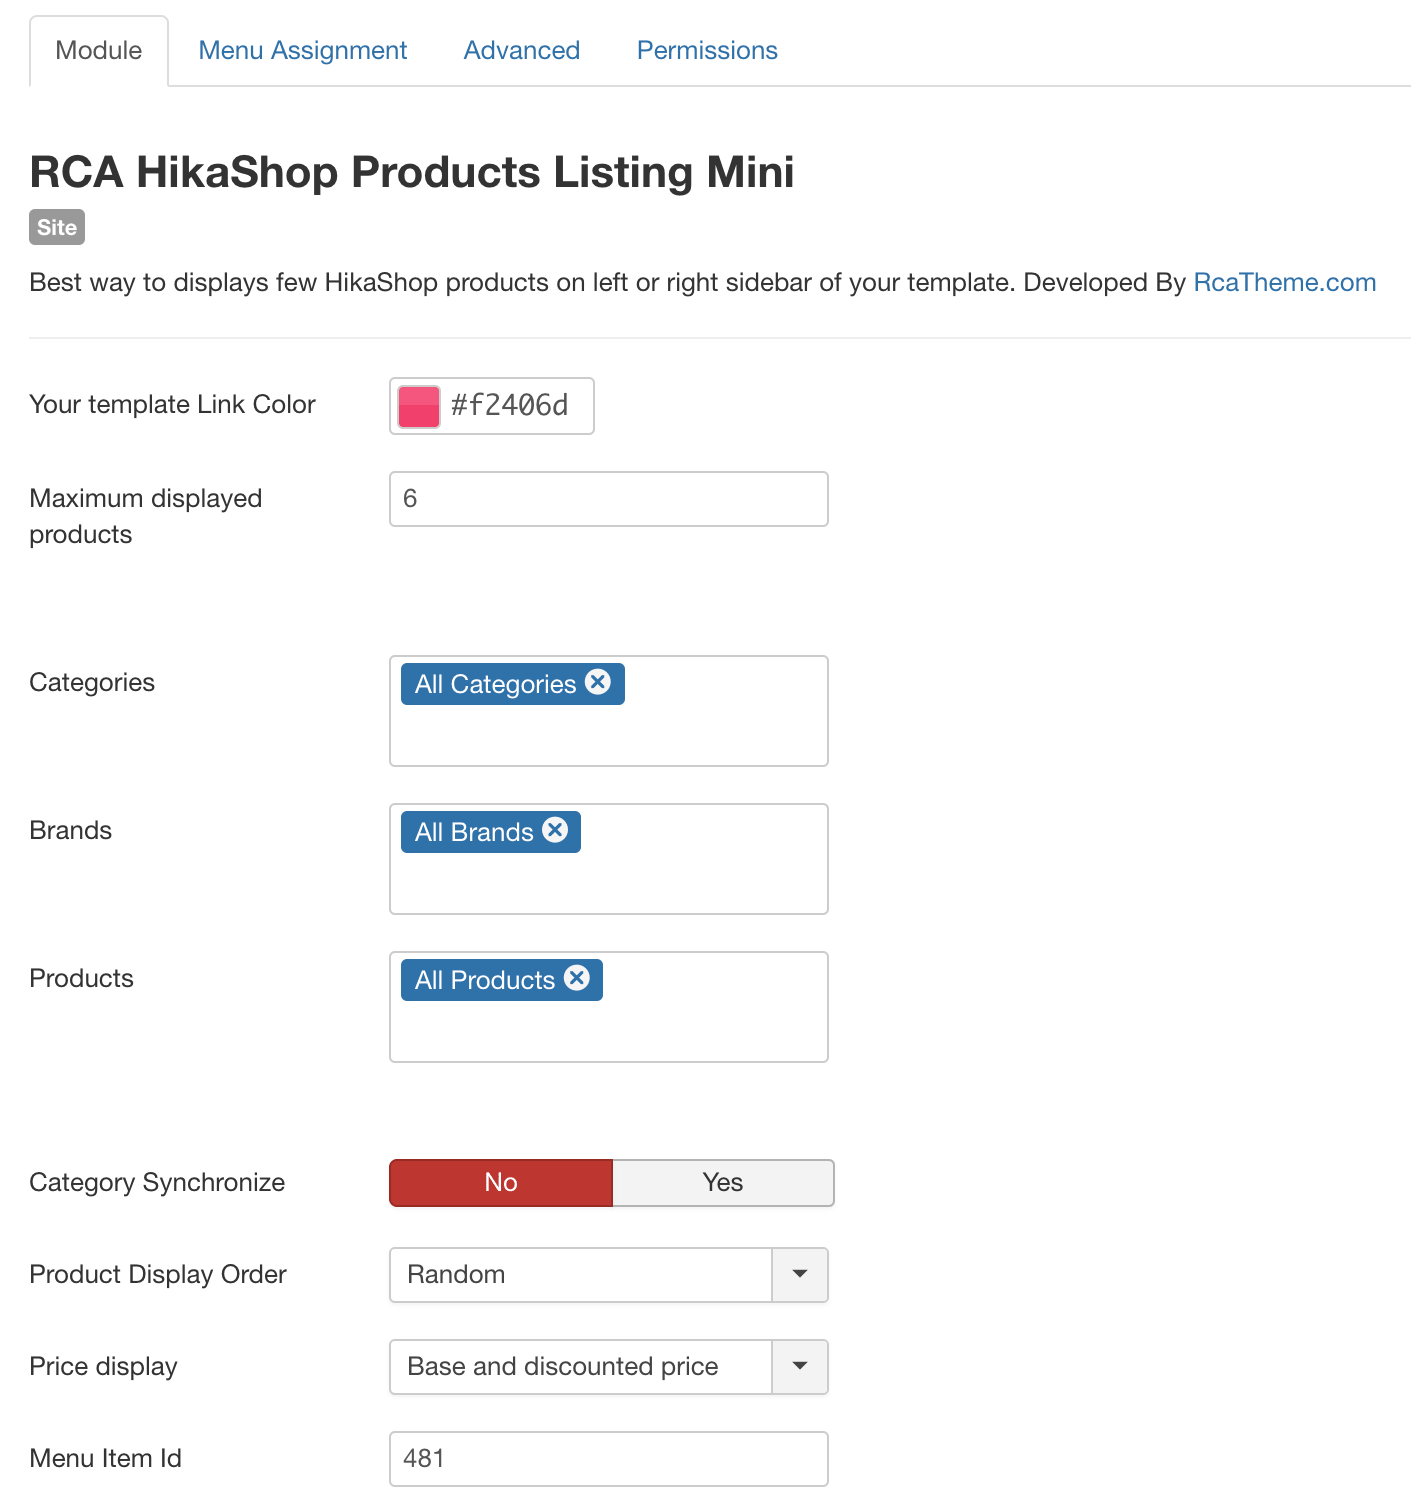The width and height of the screenshot is (1411, 1505).
Task: Click the Categories field label
Action: 92,683
